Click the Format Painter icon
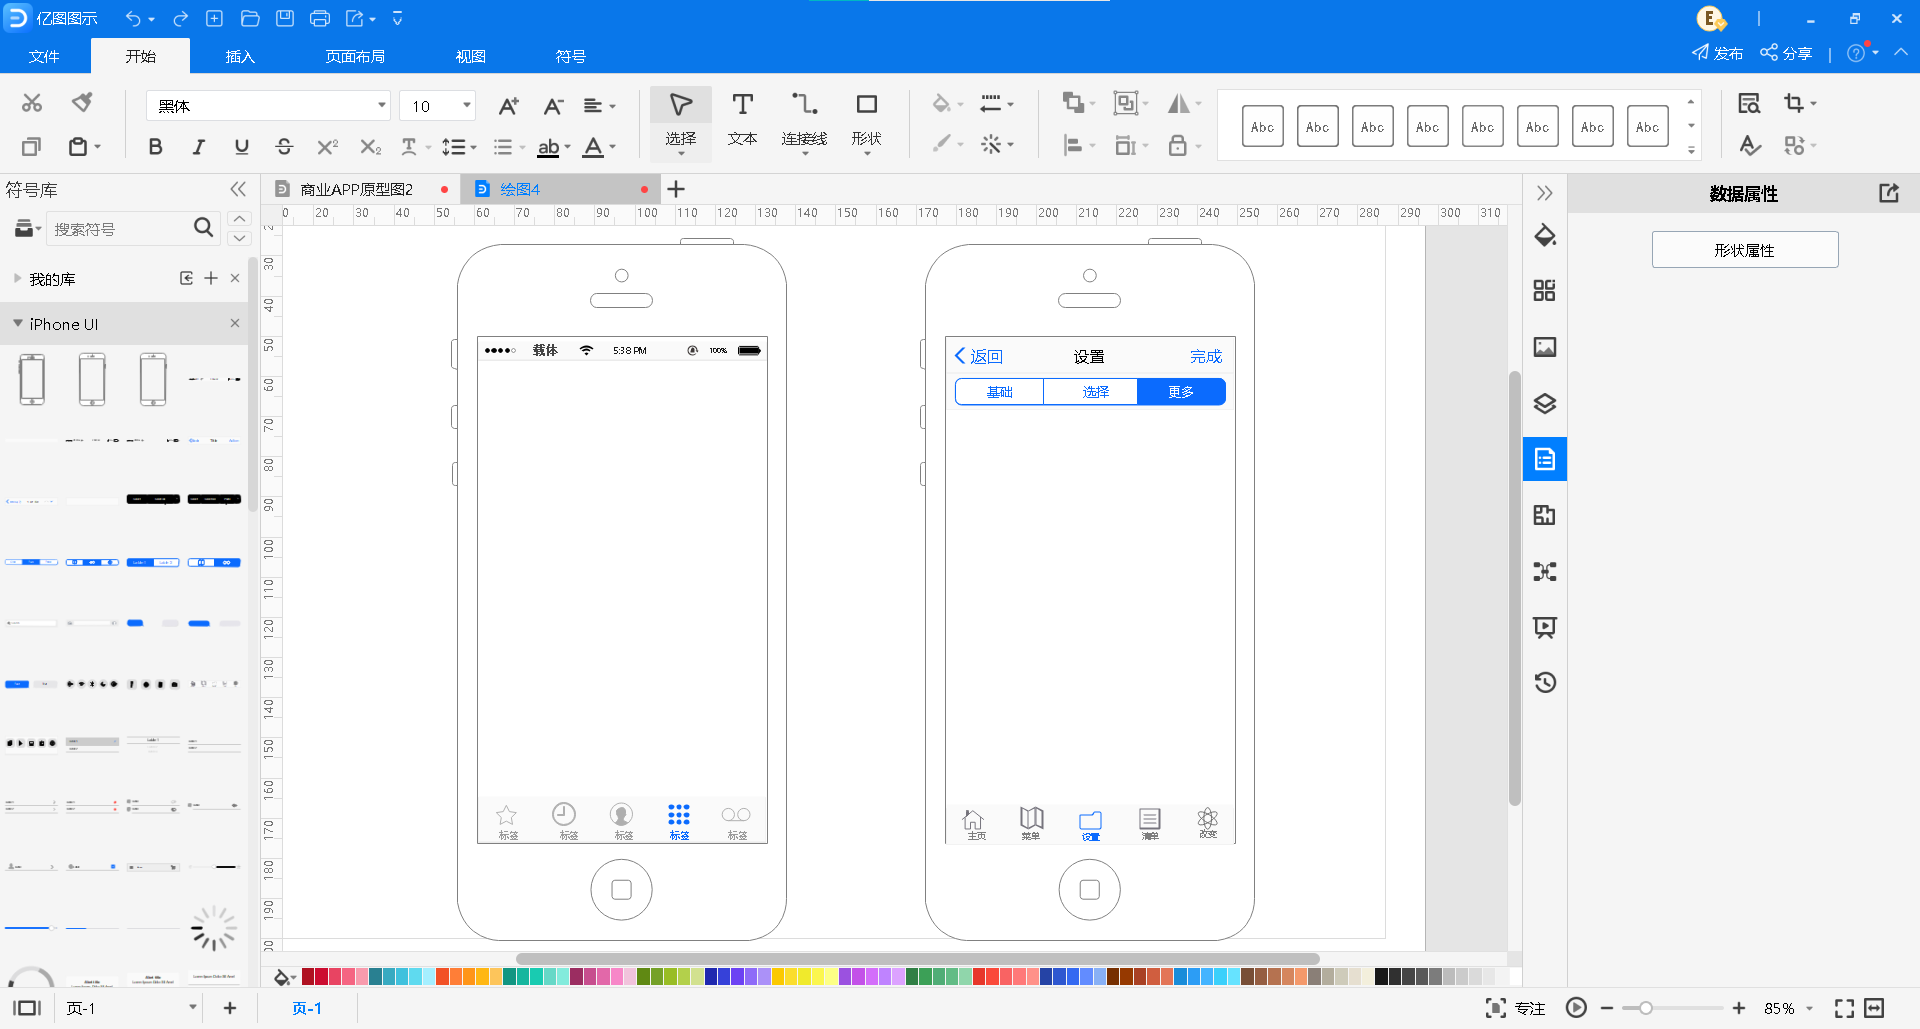This screenshot has width=1920, height=1029. click(82, 102)
